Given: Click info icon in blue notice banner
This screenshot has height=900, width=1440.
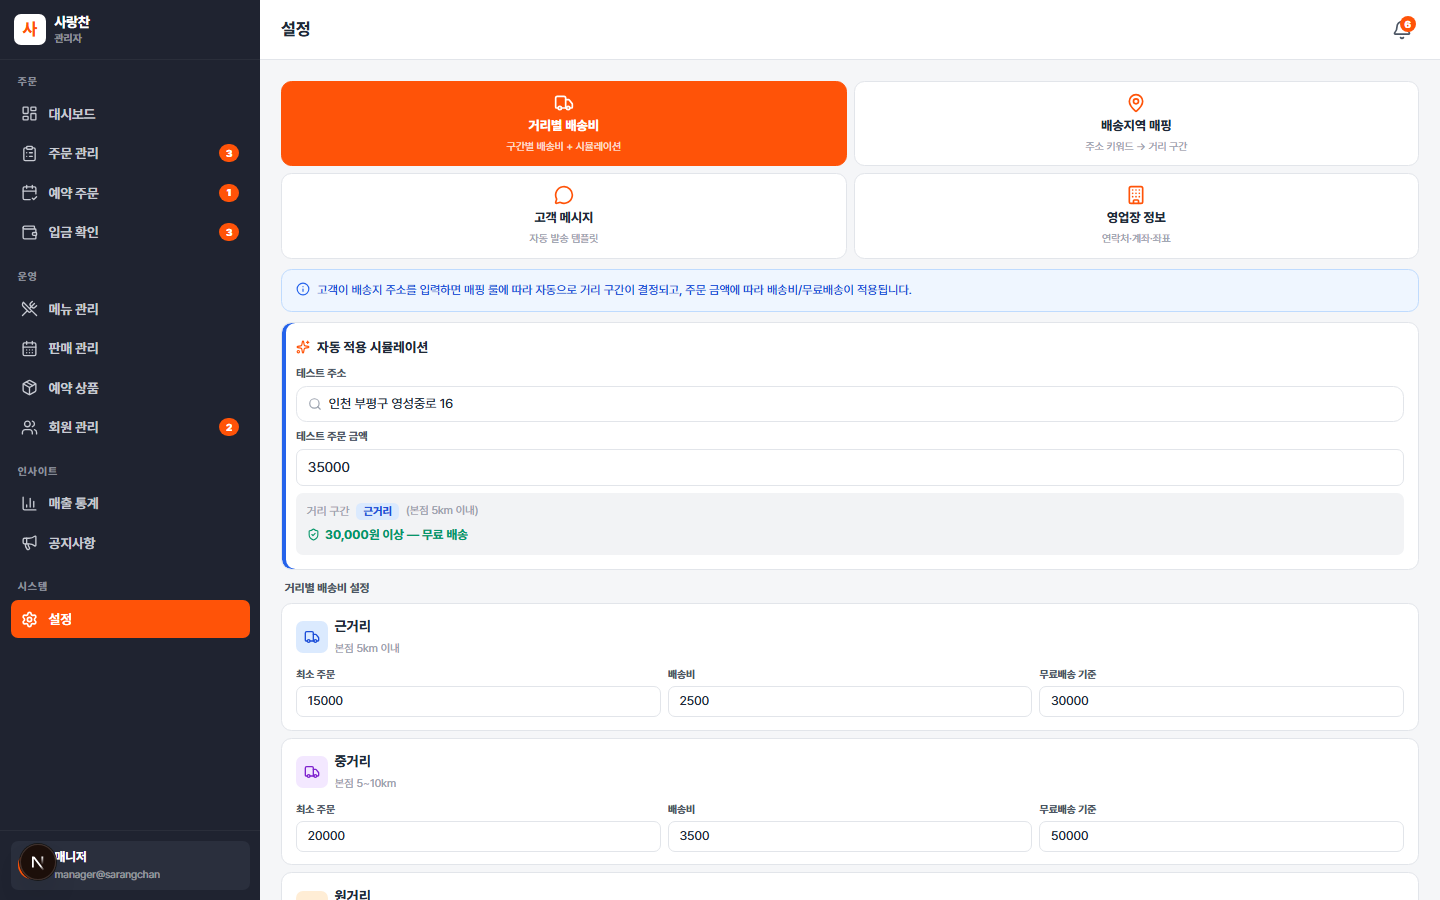Looking at the screenshot, I should [303, 290].
